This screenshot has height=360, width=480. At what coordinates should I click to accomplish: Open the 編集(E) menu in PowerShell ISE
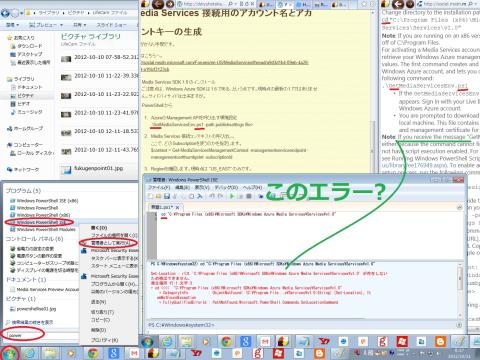[182, 188]
